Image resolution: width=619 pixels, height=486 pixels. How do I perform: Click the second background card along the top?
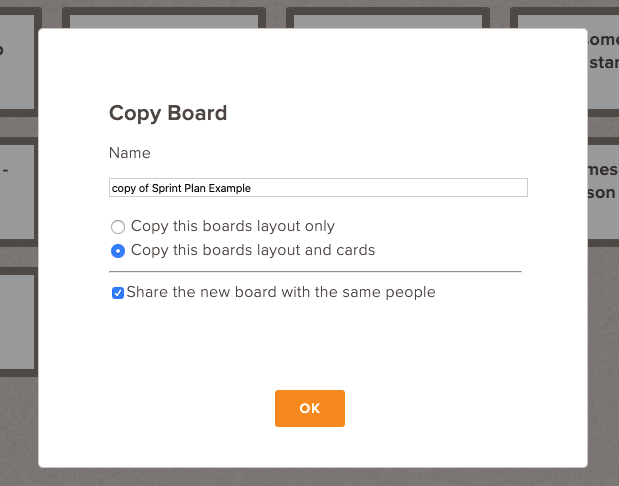coord(164,21)
